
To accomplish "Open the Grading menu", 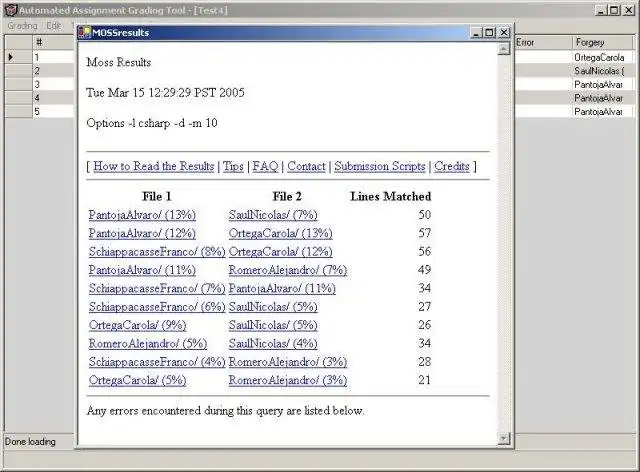I will 22,26.
